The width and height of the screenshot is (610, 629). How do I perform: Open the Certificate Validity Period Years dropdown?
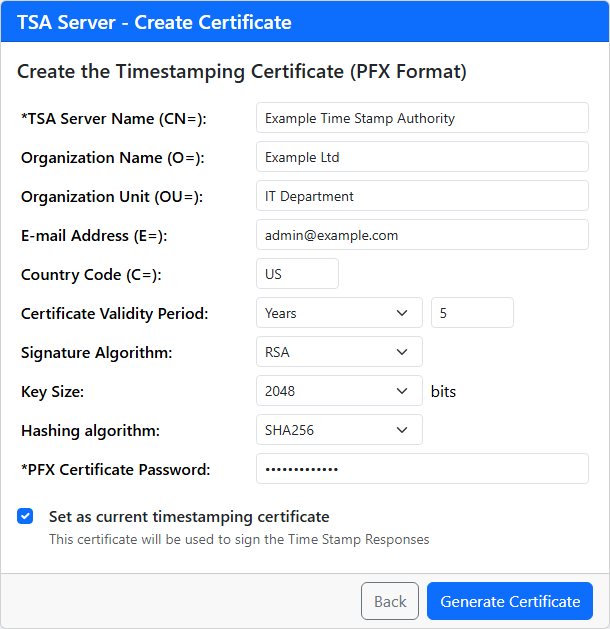[339, 312]
